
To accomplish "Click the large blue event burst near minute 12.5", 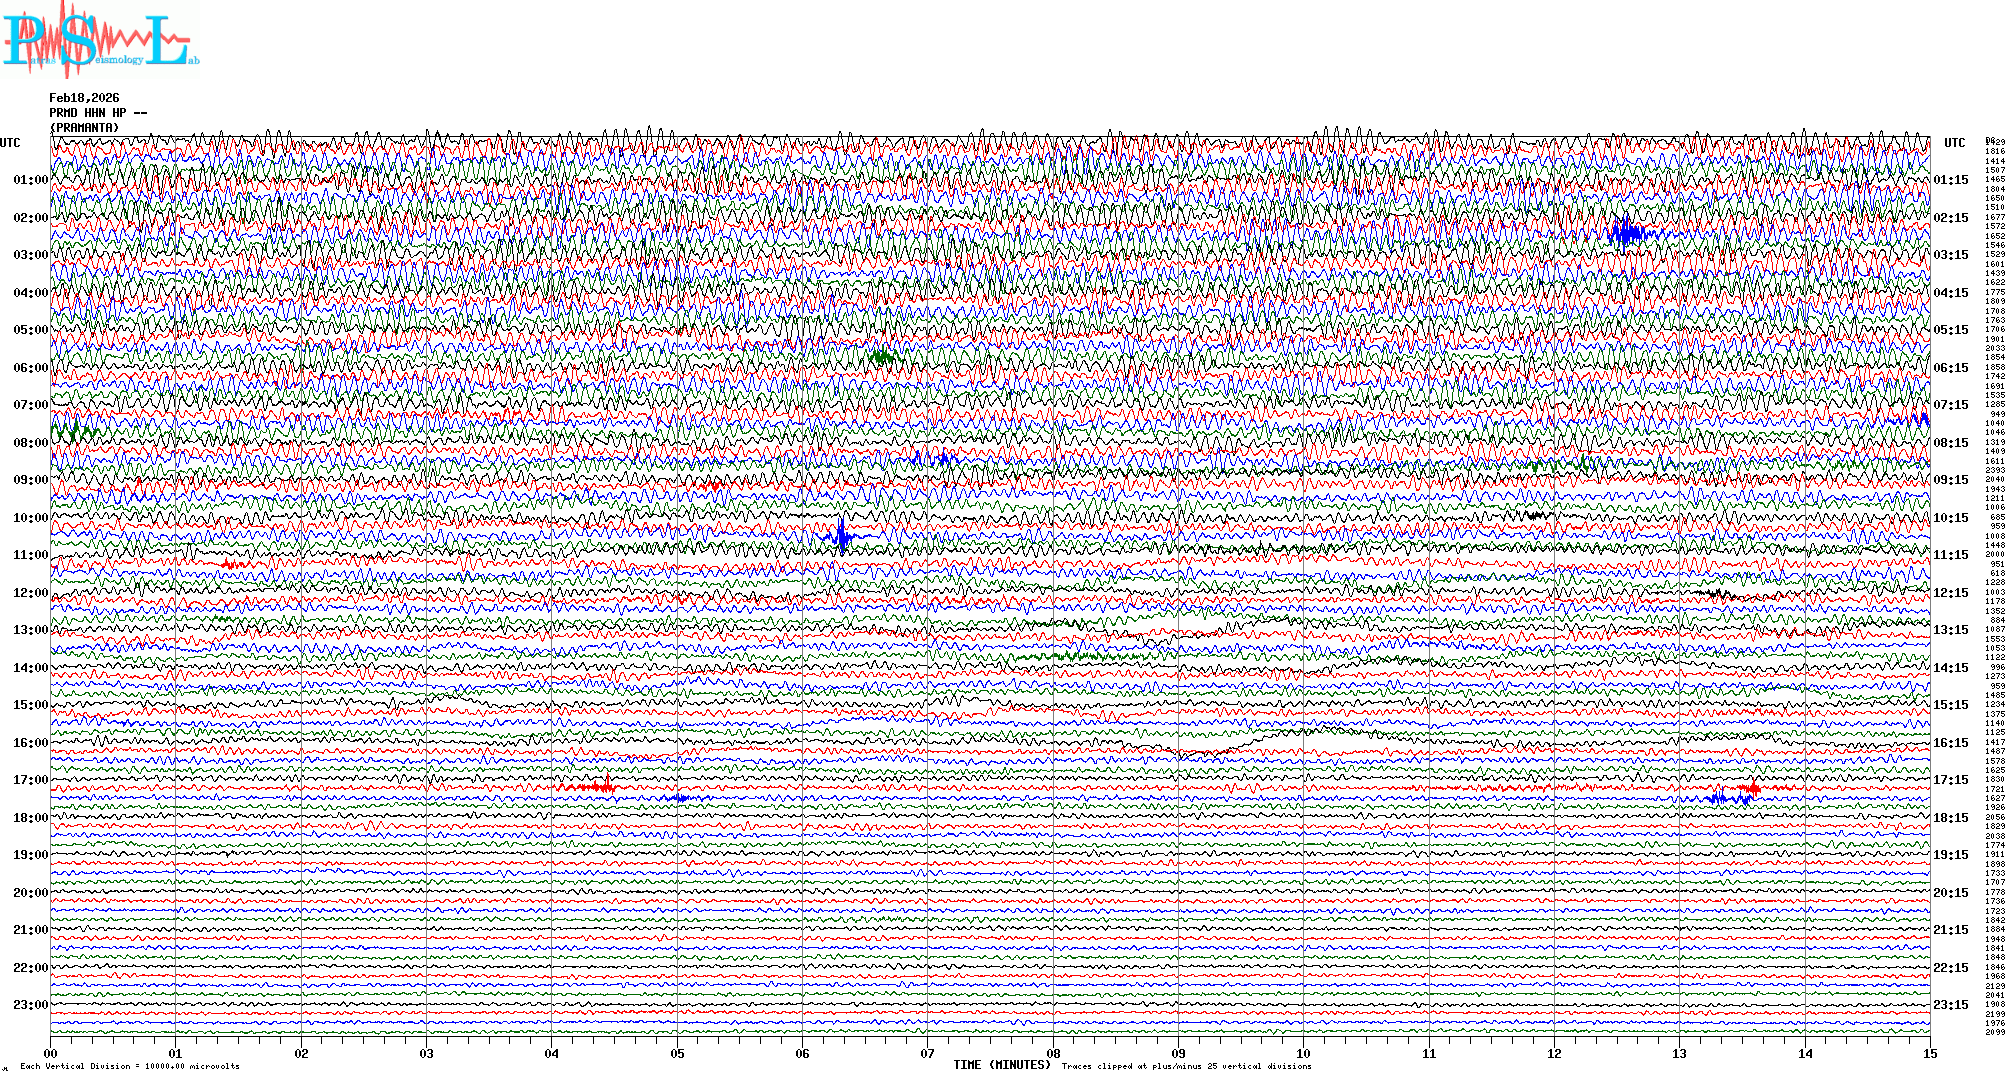I will (x=1627, y=234).
